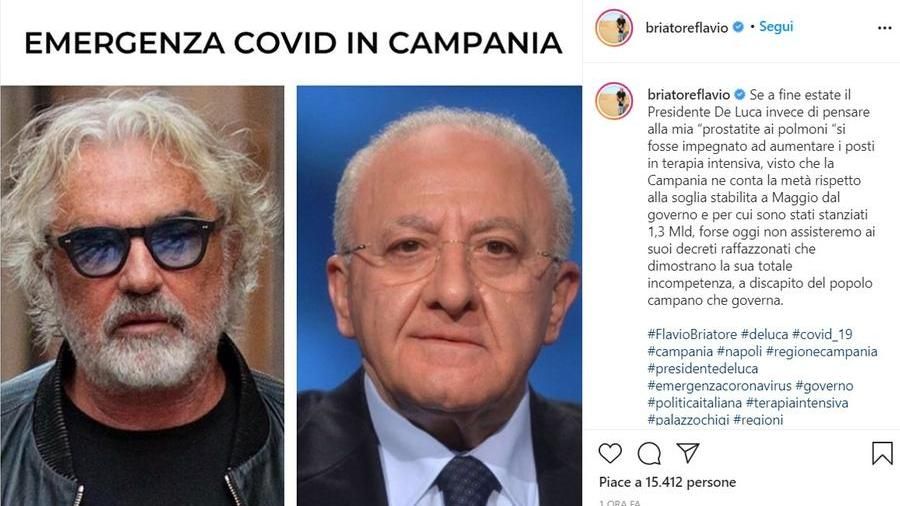The image size is (900, 506).
Task: Open the briatoreflavio username in header
Action: pyautogui.click(x=686, y=28)
